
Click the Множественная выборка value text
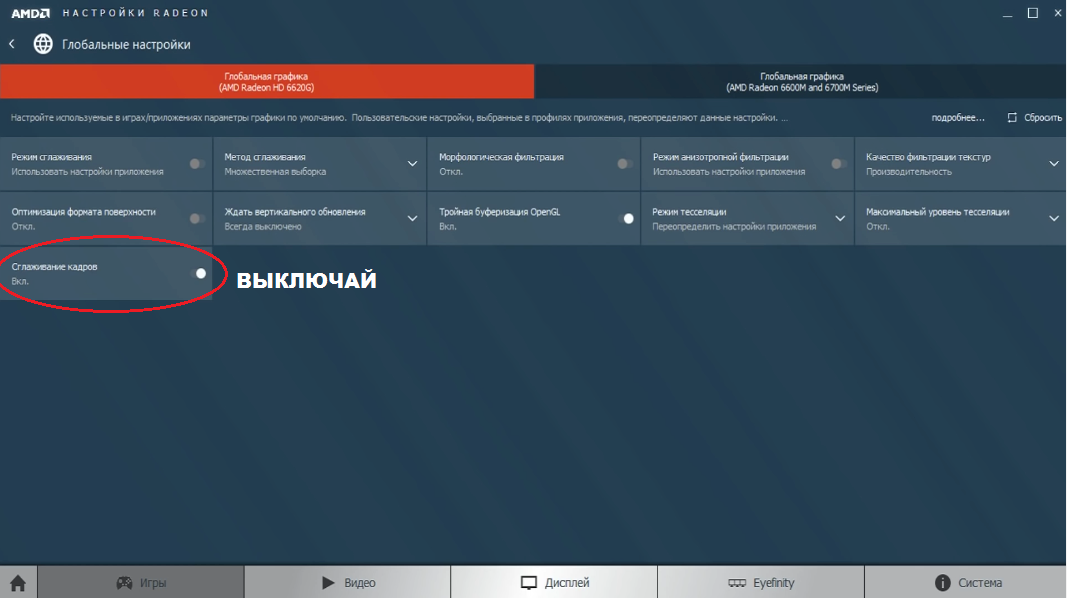[x=275, y=172]
